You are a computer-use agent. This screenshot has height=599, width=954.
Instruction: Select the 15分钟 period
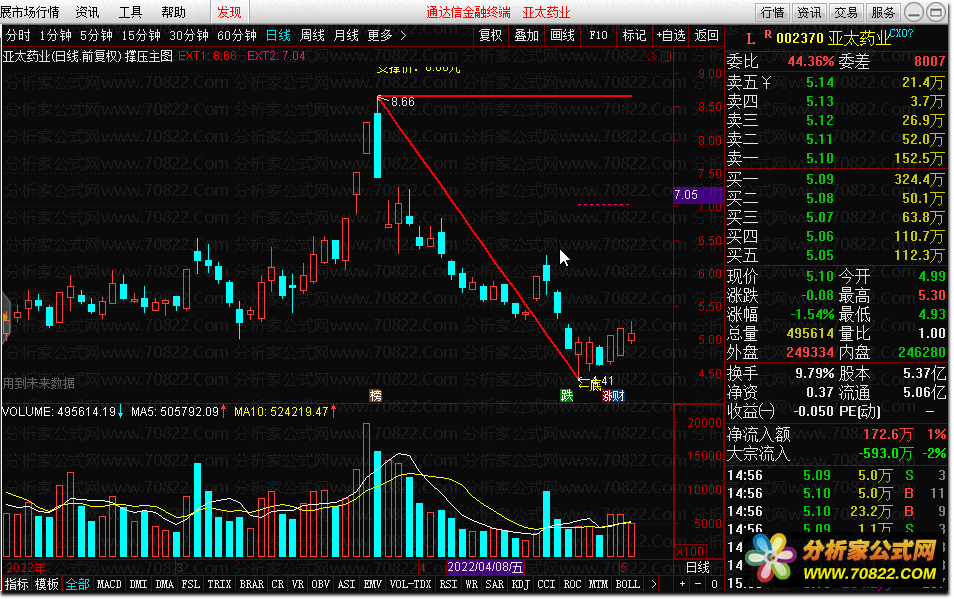click(x=141, y=36)
